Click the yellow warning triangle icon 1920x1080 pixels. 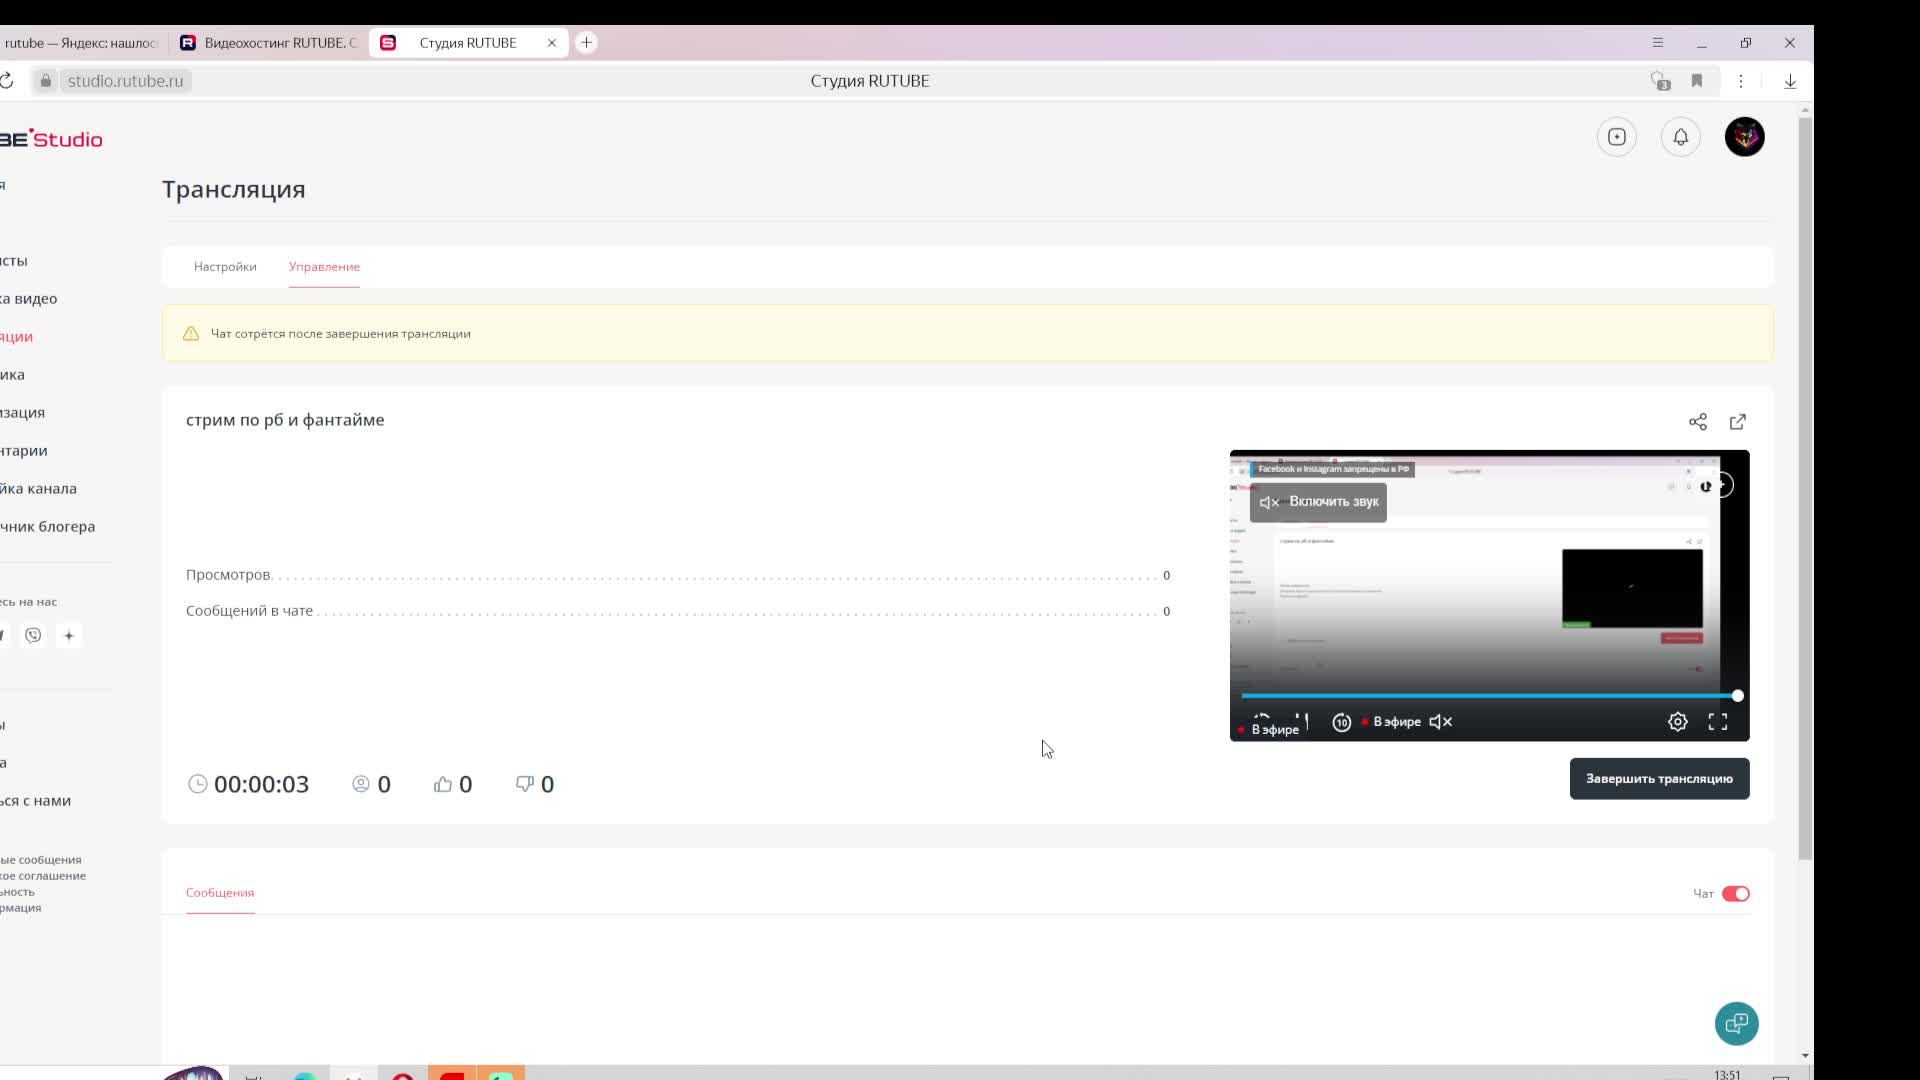[x=191, y=334]
